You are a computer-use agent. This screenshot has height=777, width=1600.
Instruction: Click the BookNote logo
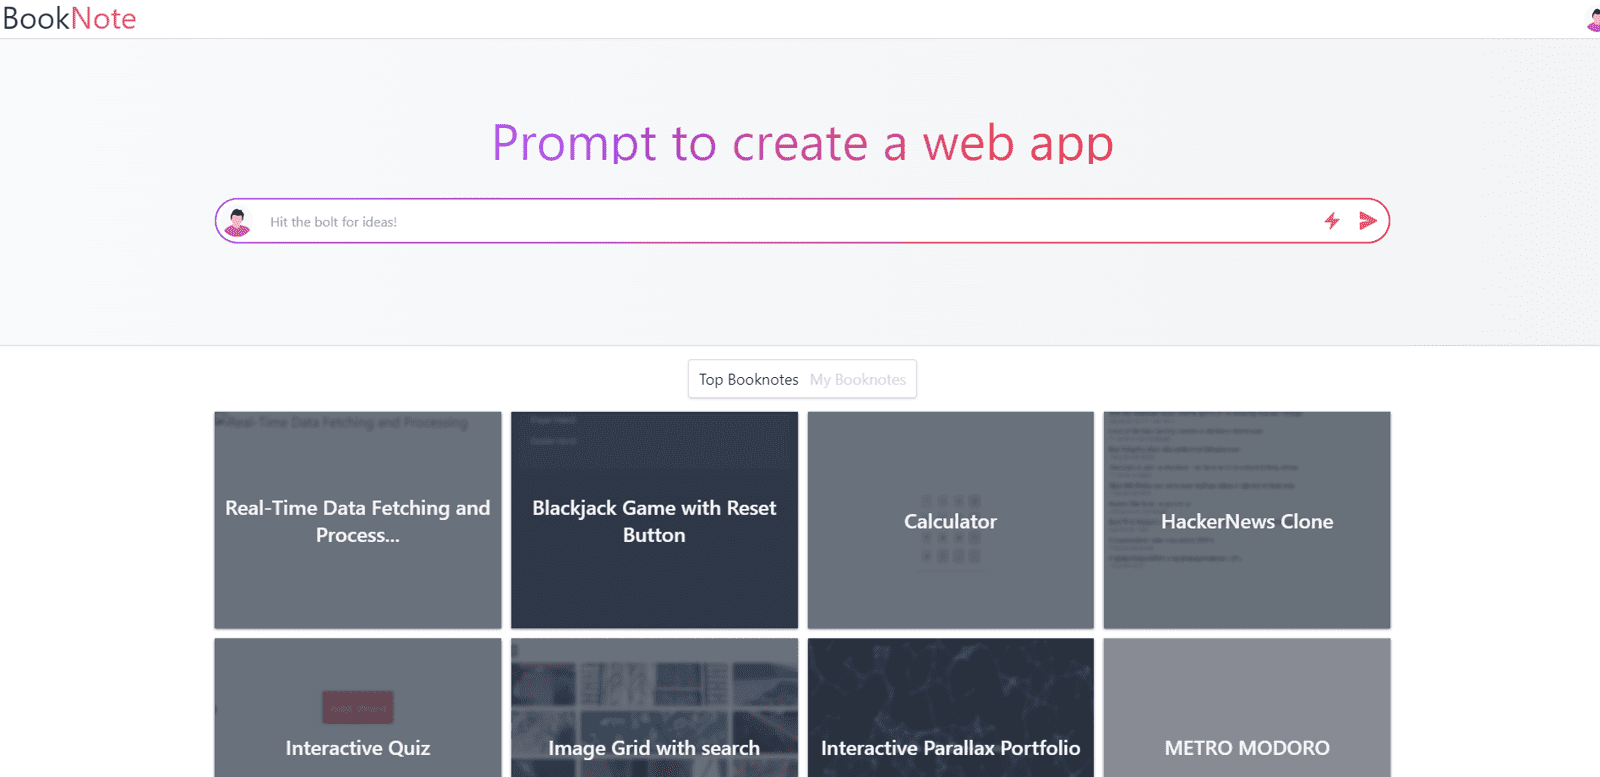coord(69,19)
